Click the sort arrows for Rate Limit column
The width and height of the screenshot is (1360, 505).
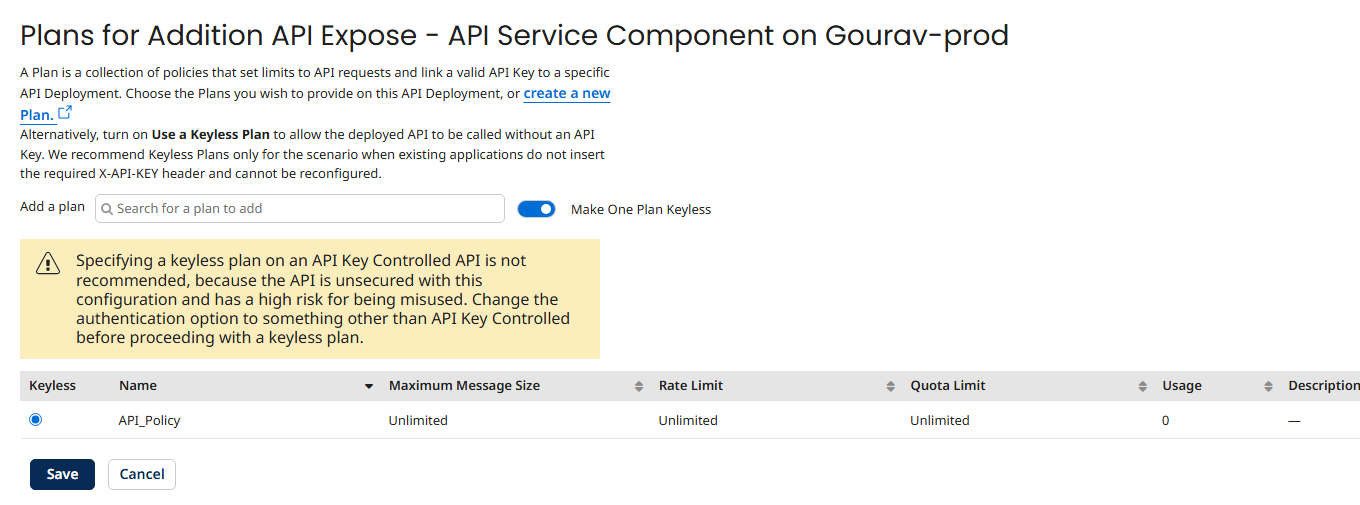(890, 386)
